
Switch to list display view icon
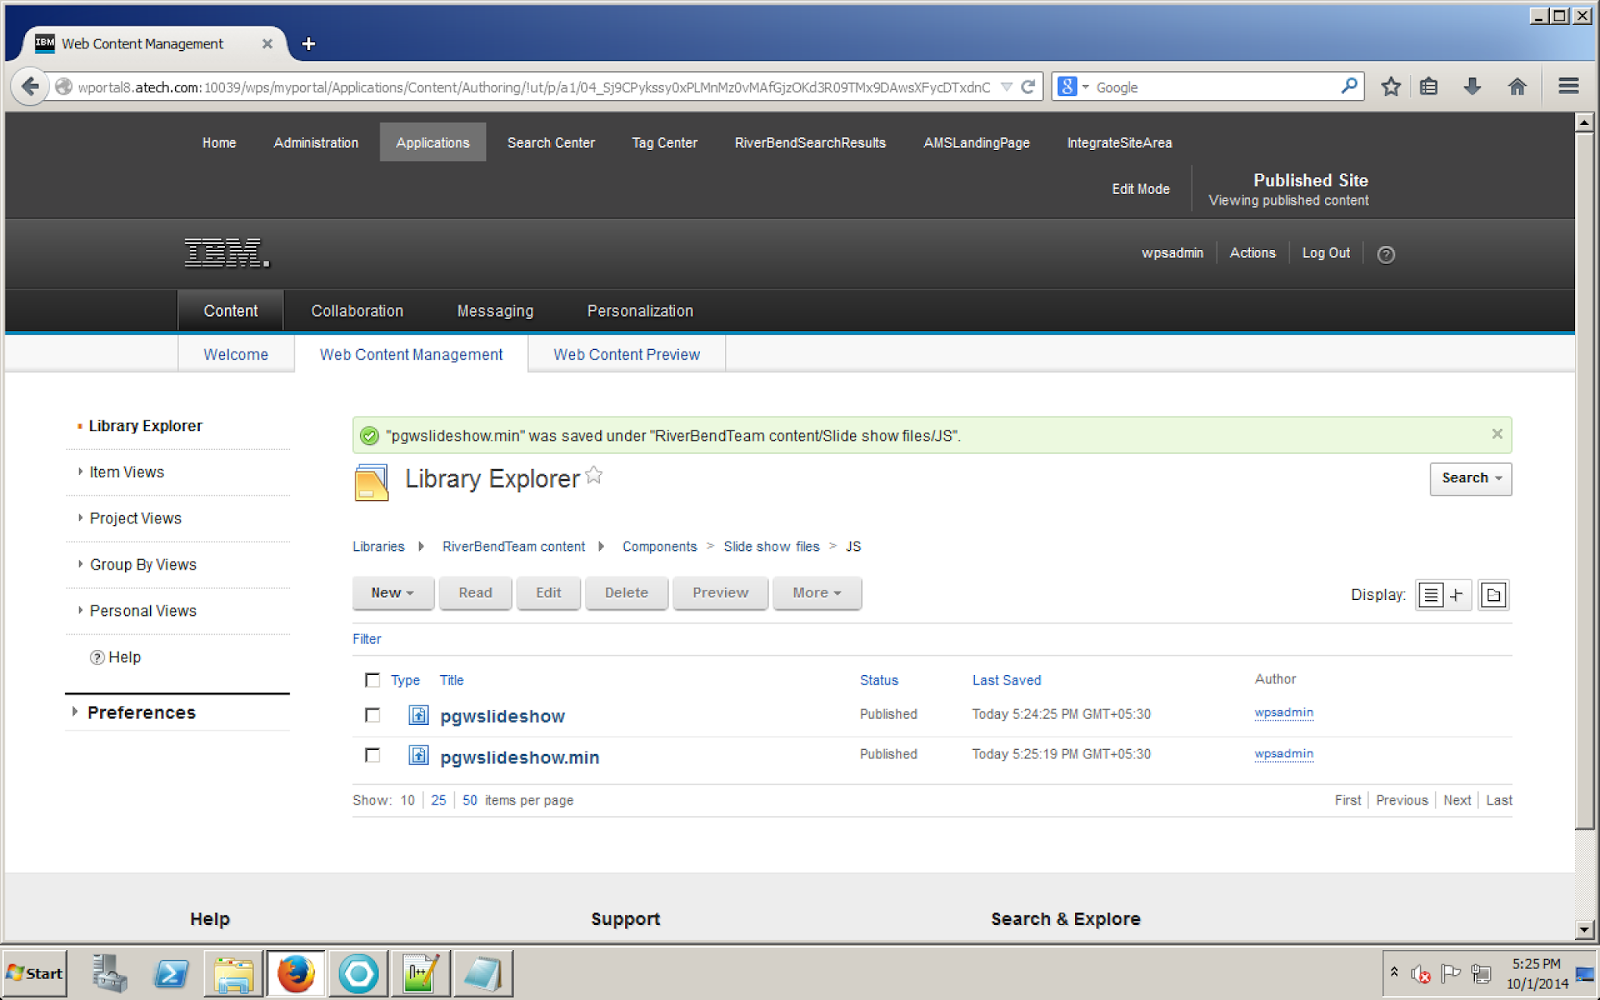click(x=1431, y=595)
